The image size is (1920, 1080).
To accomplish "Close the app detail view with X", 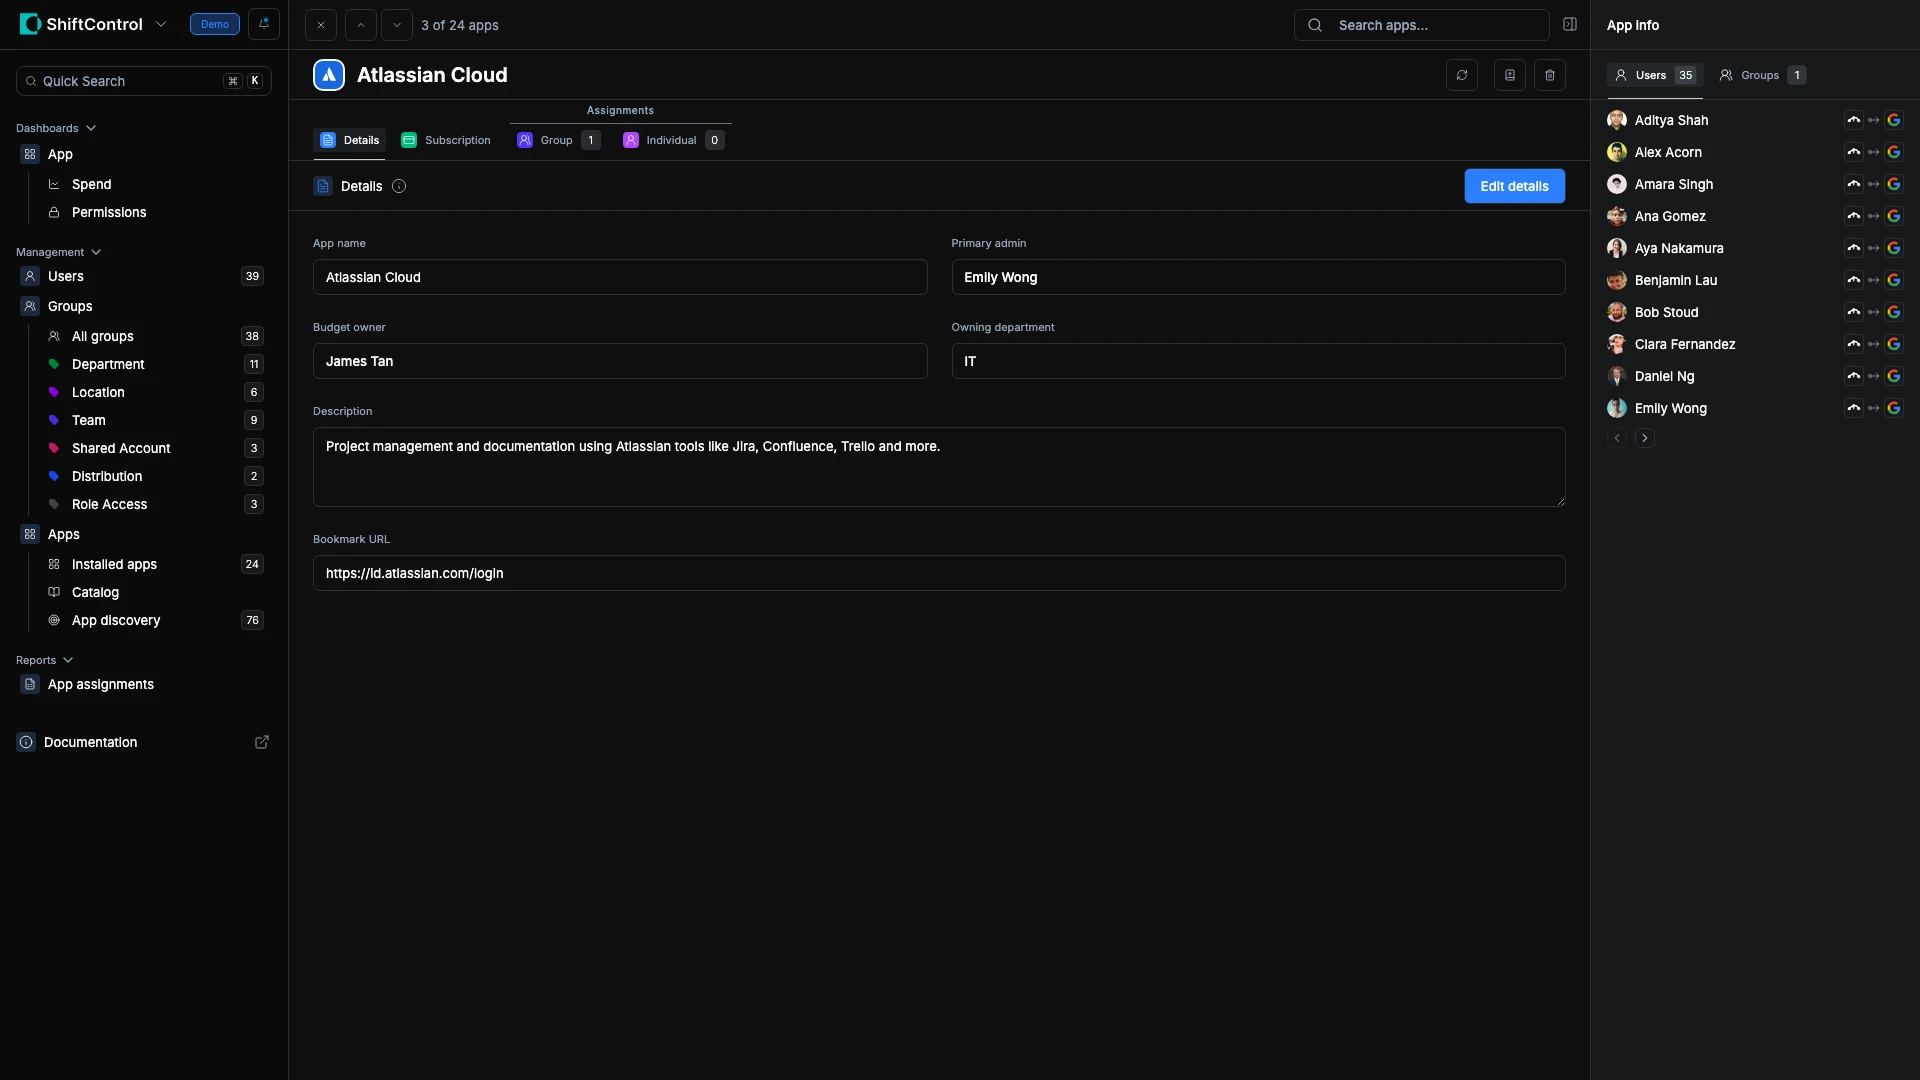I will [x=320, y=25].
